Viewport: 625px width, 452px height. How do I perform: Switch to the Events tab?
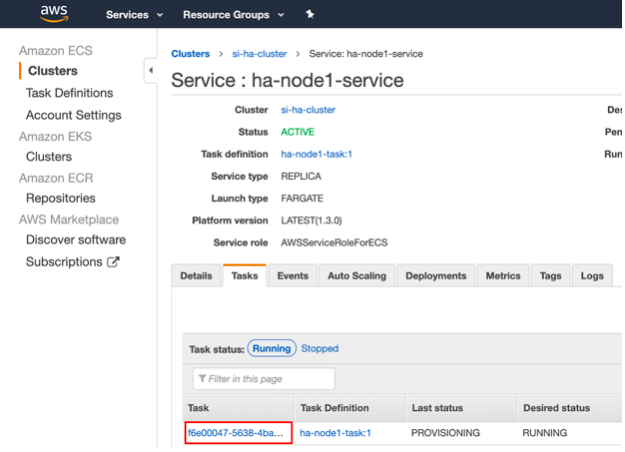pyautogui.click(x=293, y=275)
